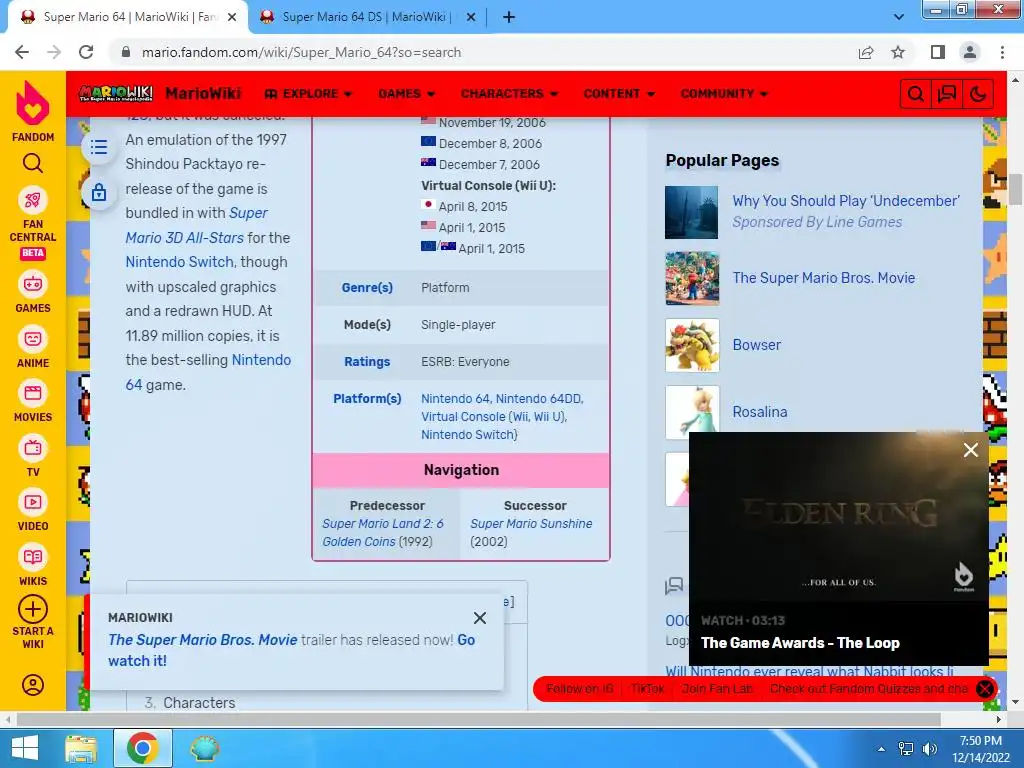Click the Share this page icon in address bar
The height and width of the screenshot is (768, 1024).
pos(866,52)
